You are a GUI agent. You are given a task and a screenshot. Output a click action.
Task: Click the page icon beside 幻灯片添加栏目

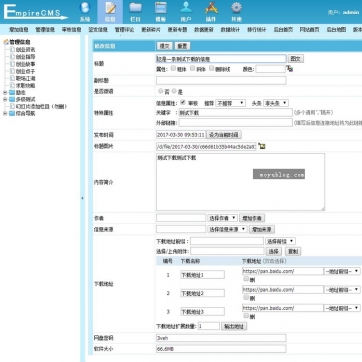tap(12, 106)
